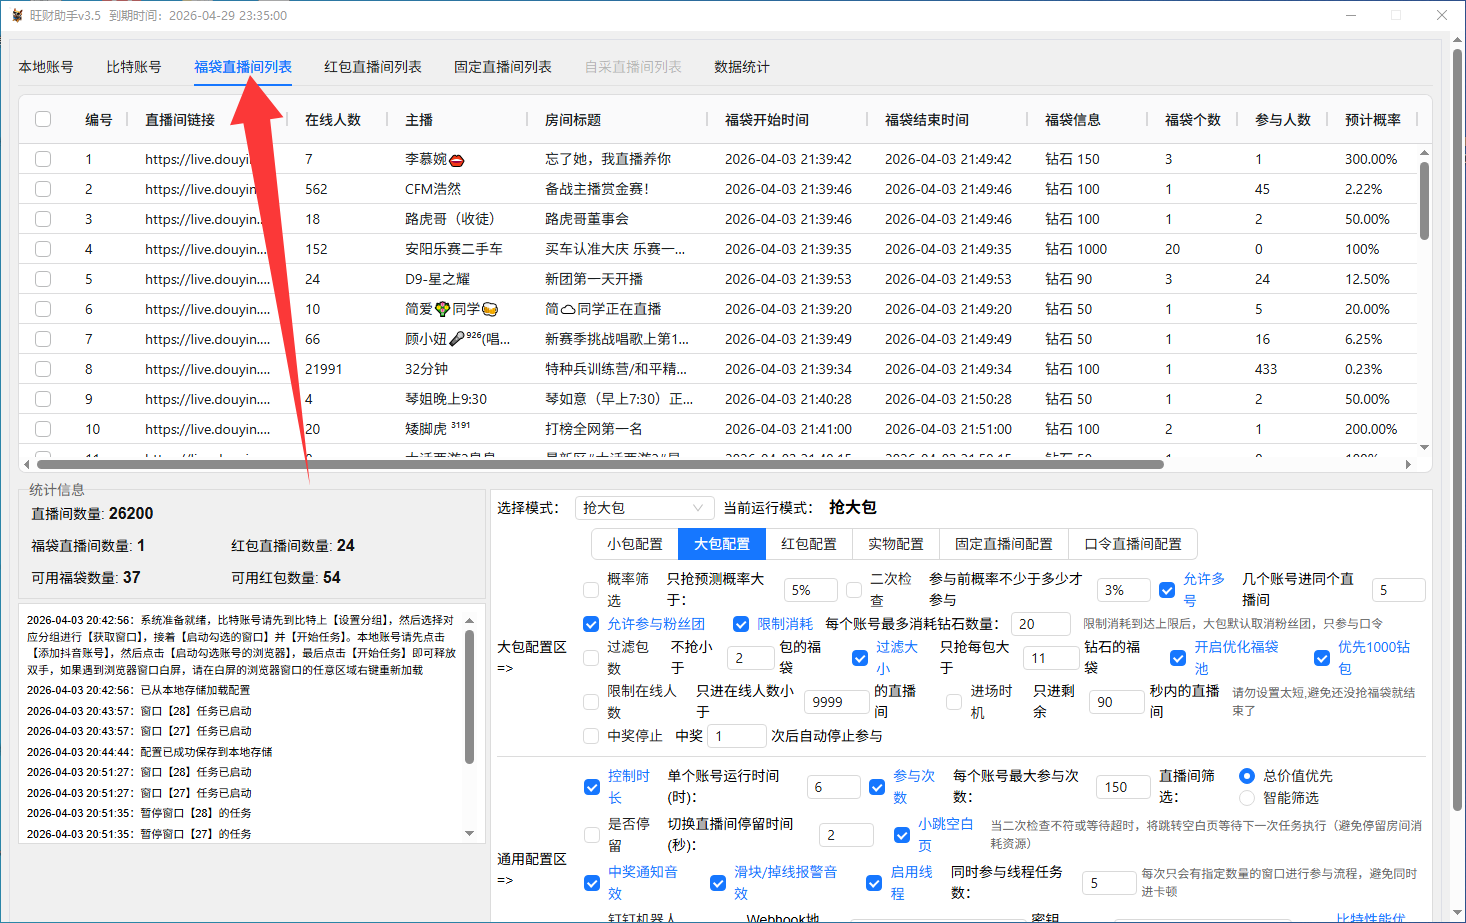Disable the 允许参与粉丝团 option

591,623
